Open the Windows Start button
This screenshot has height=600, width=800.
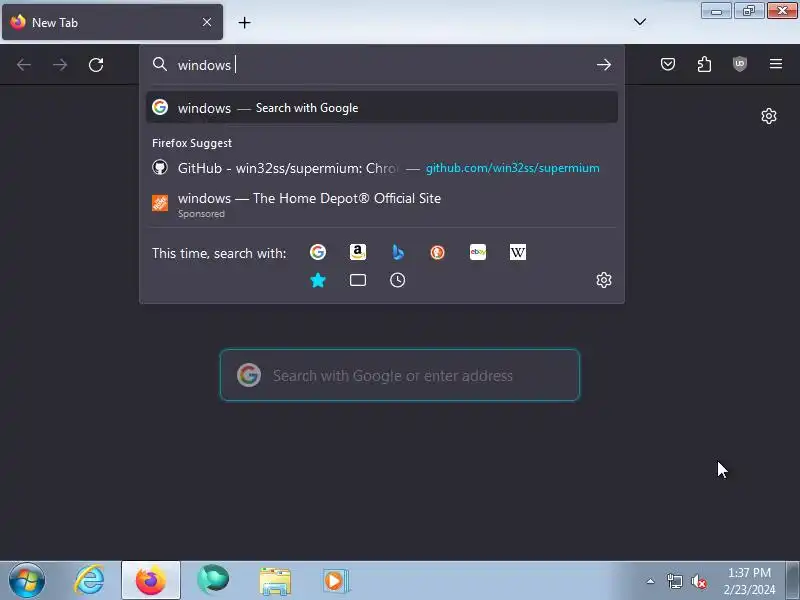26,581
